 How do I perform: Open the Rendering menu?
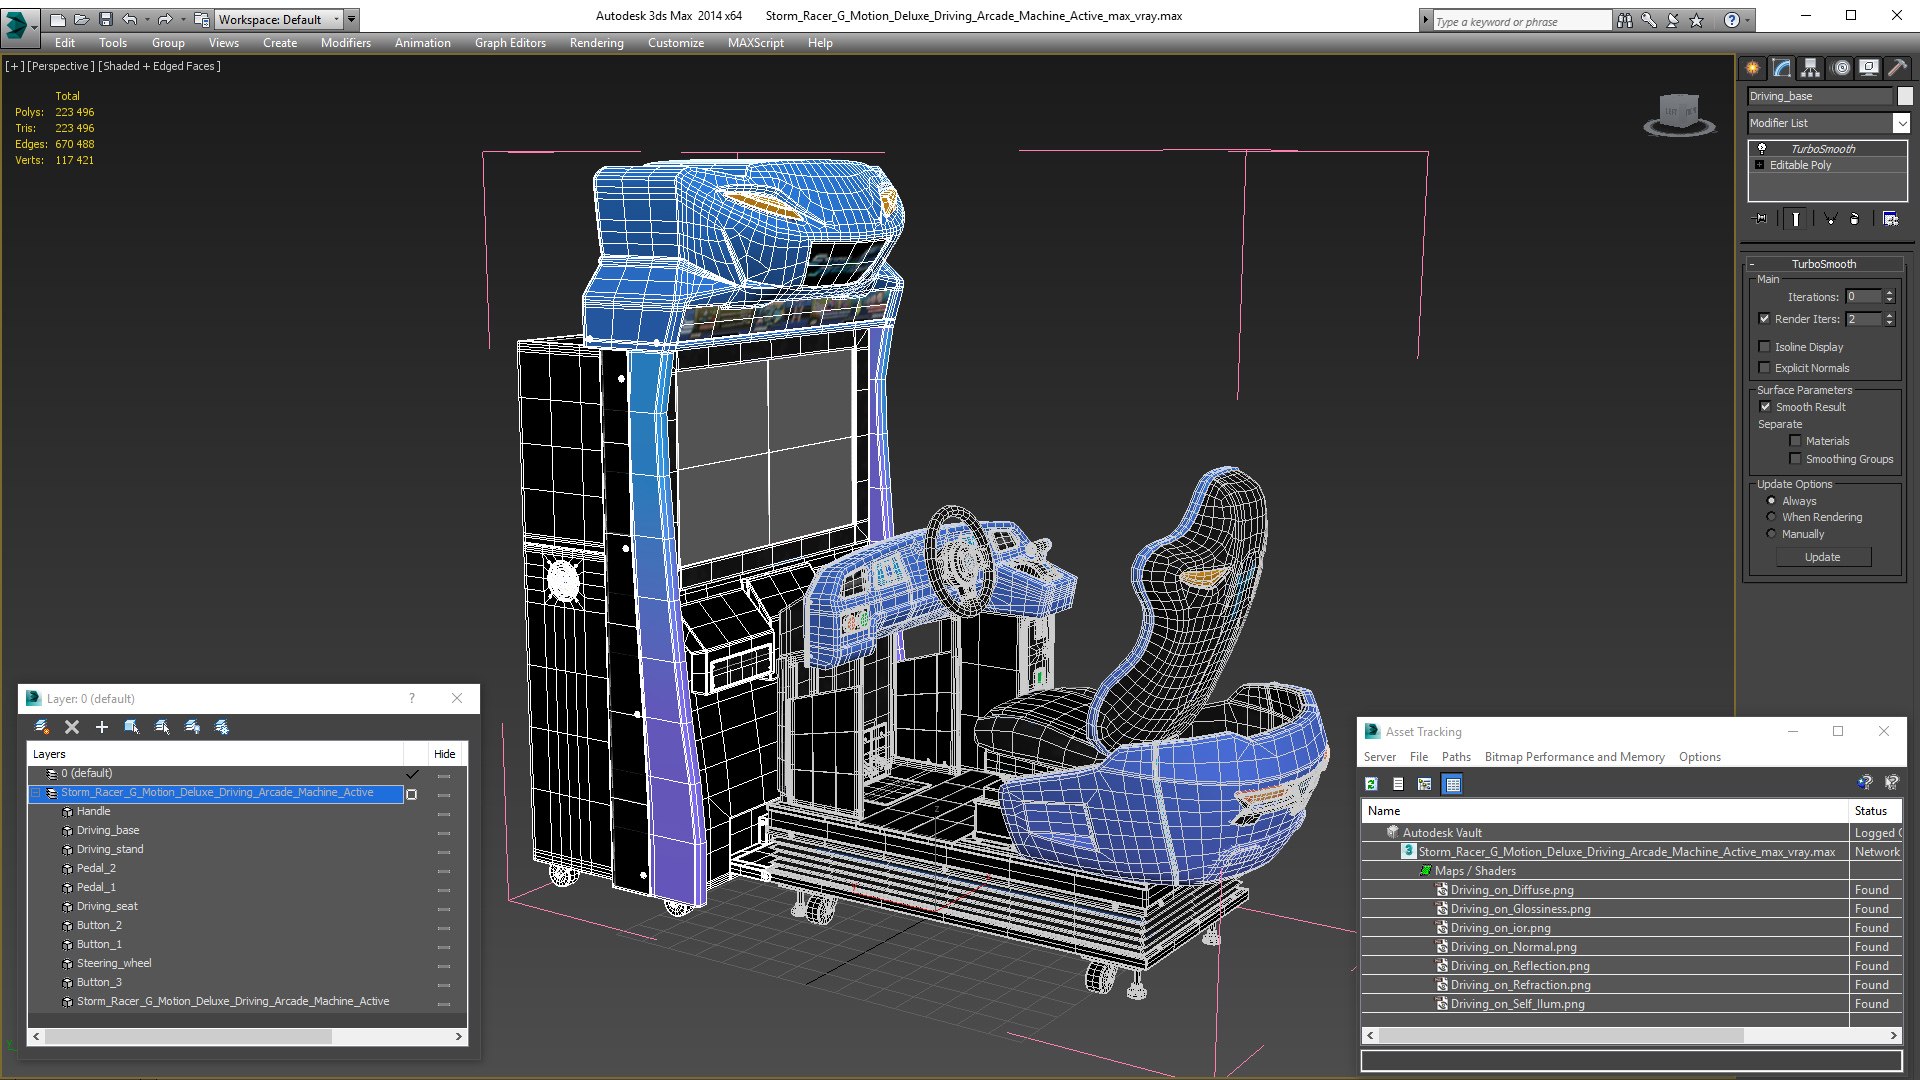(596, 43)
